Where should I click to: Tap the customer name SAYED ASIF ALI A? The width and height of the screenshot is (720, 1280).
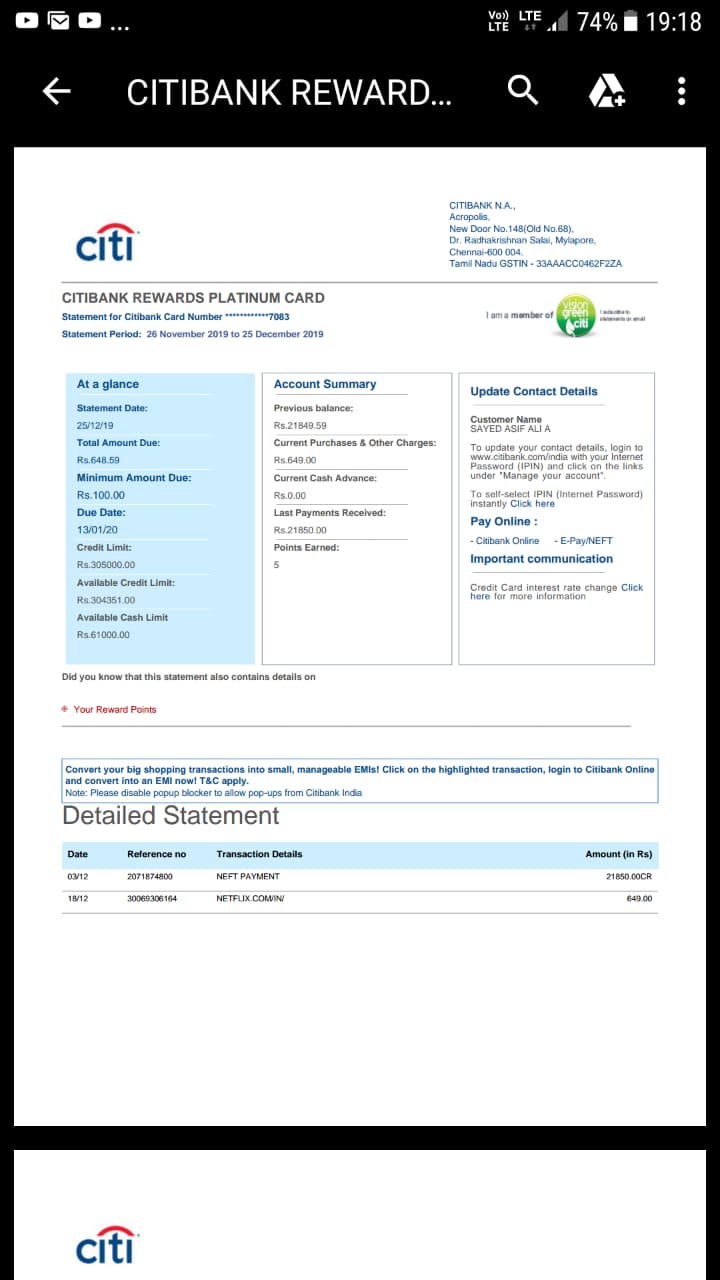(x=510, y=429)
